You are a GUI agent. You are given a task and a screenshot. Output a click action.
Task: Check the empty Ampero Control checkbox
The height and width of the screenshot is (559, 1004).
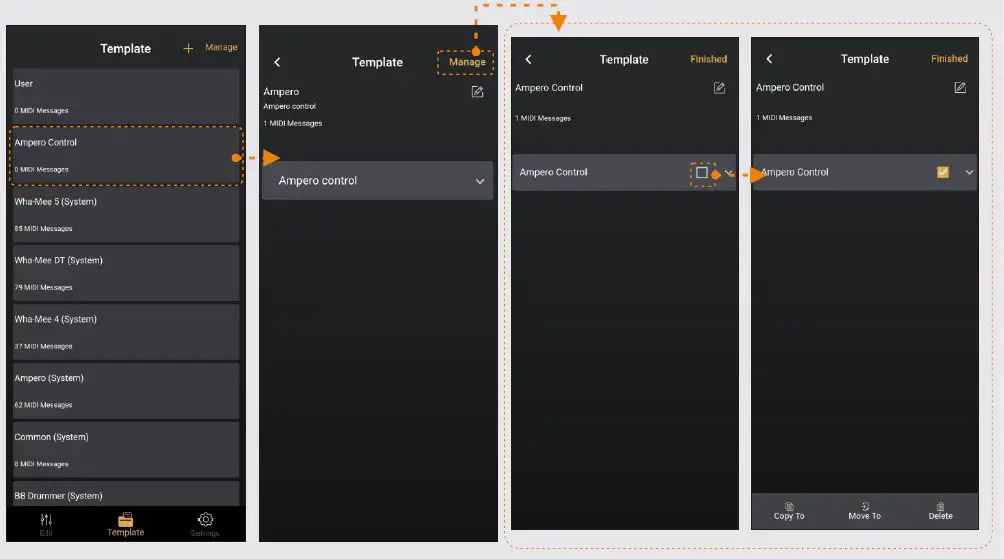tap(702, 172)
